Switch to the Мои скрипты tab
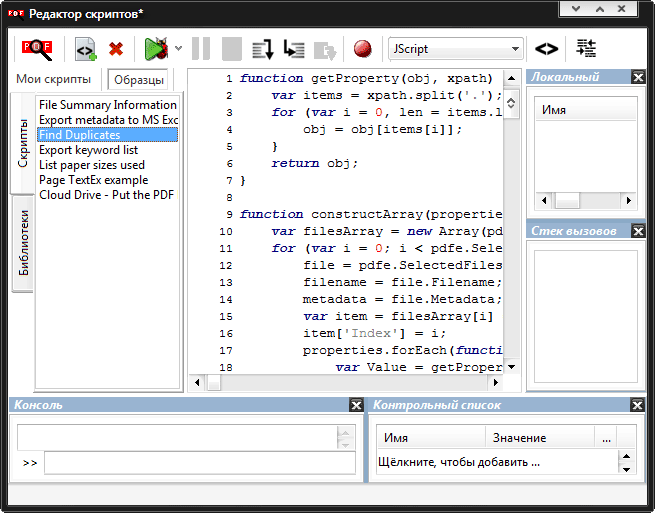The height and width of the screenshot is (513, 655). [53, 79]
